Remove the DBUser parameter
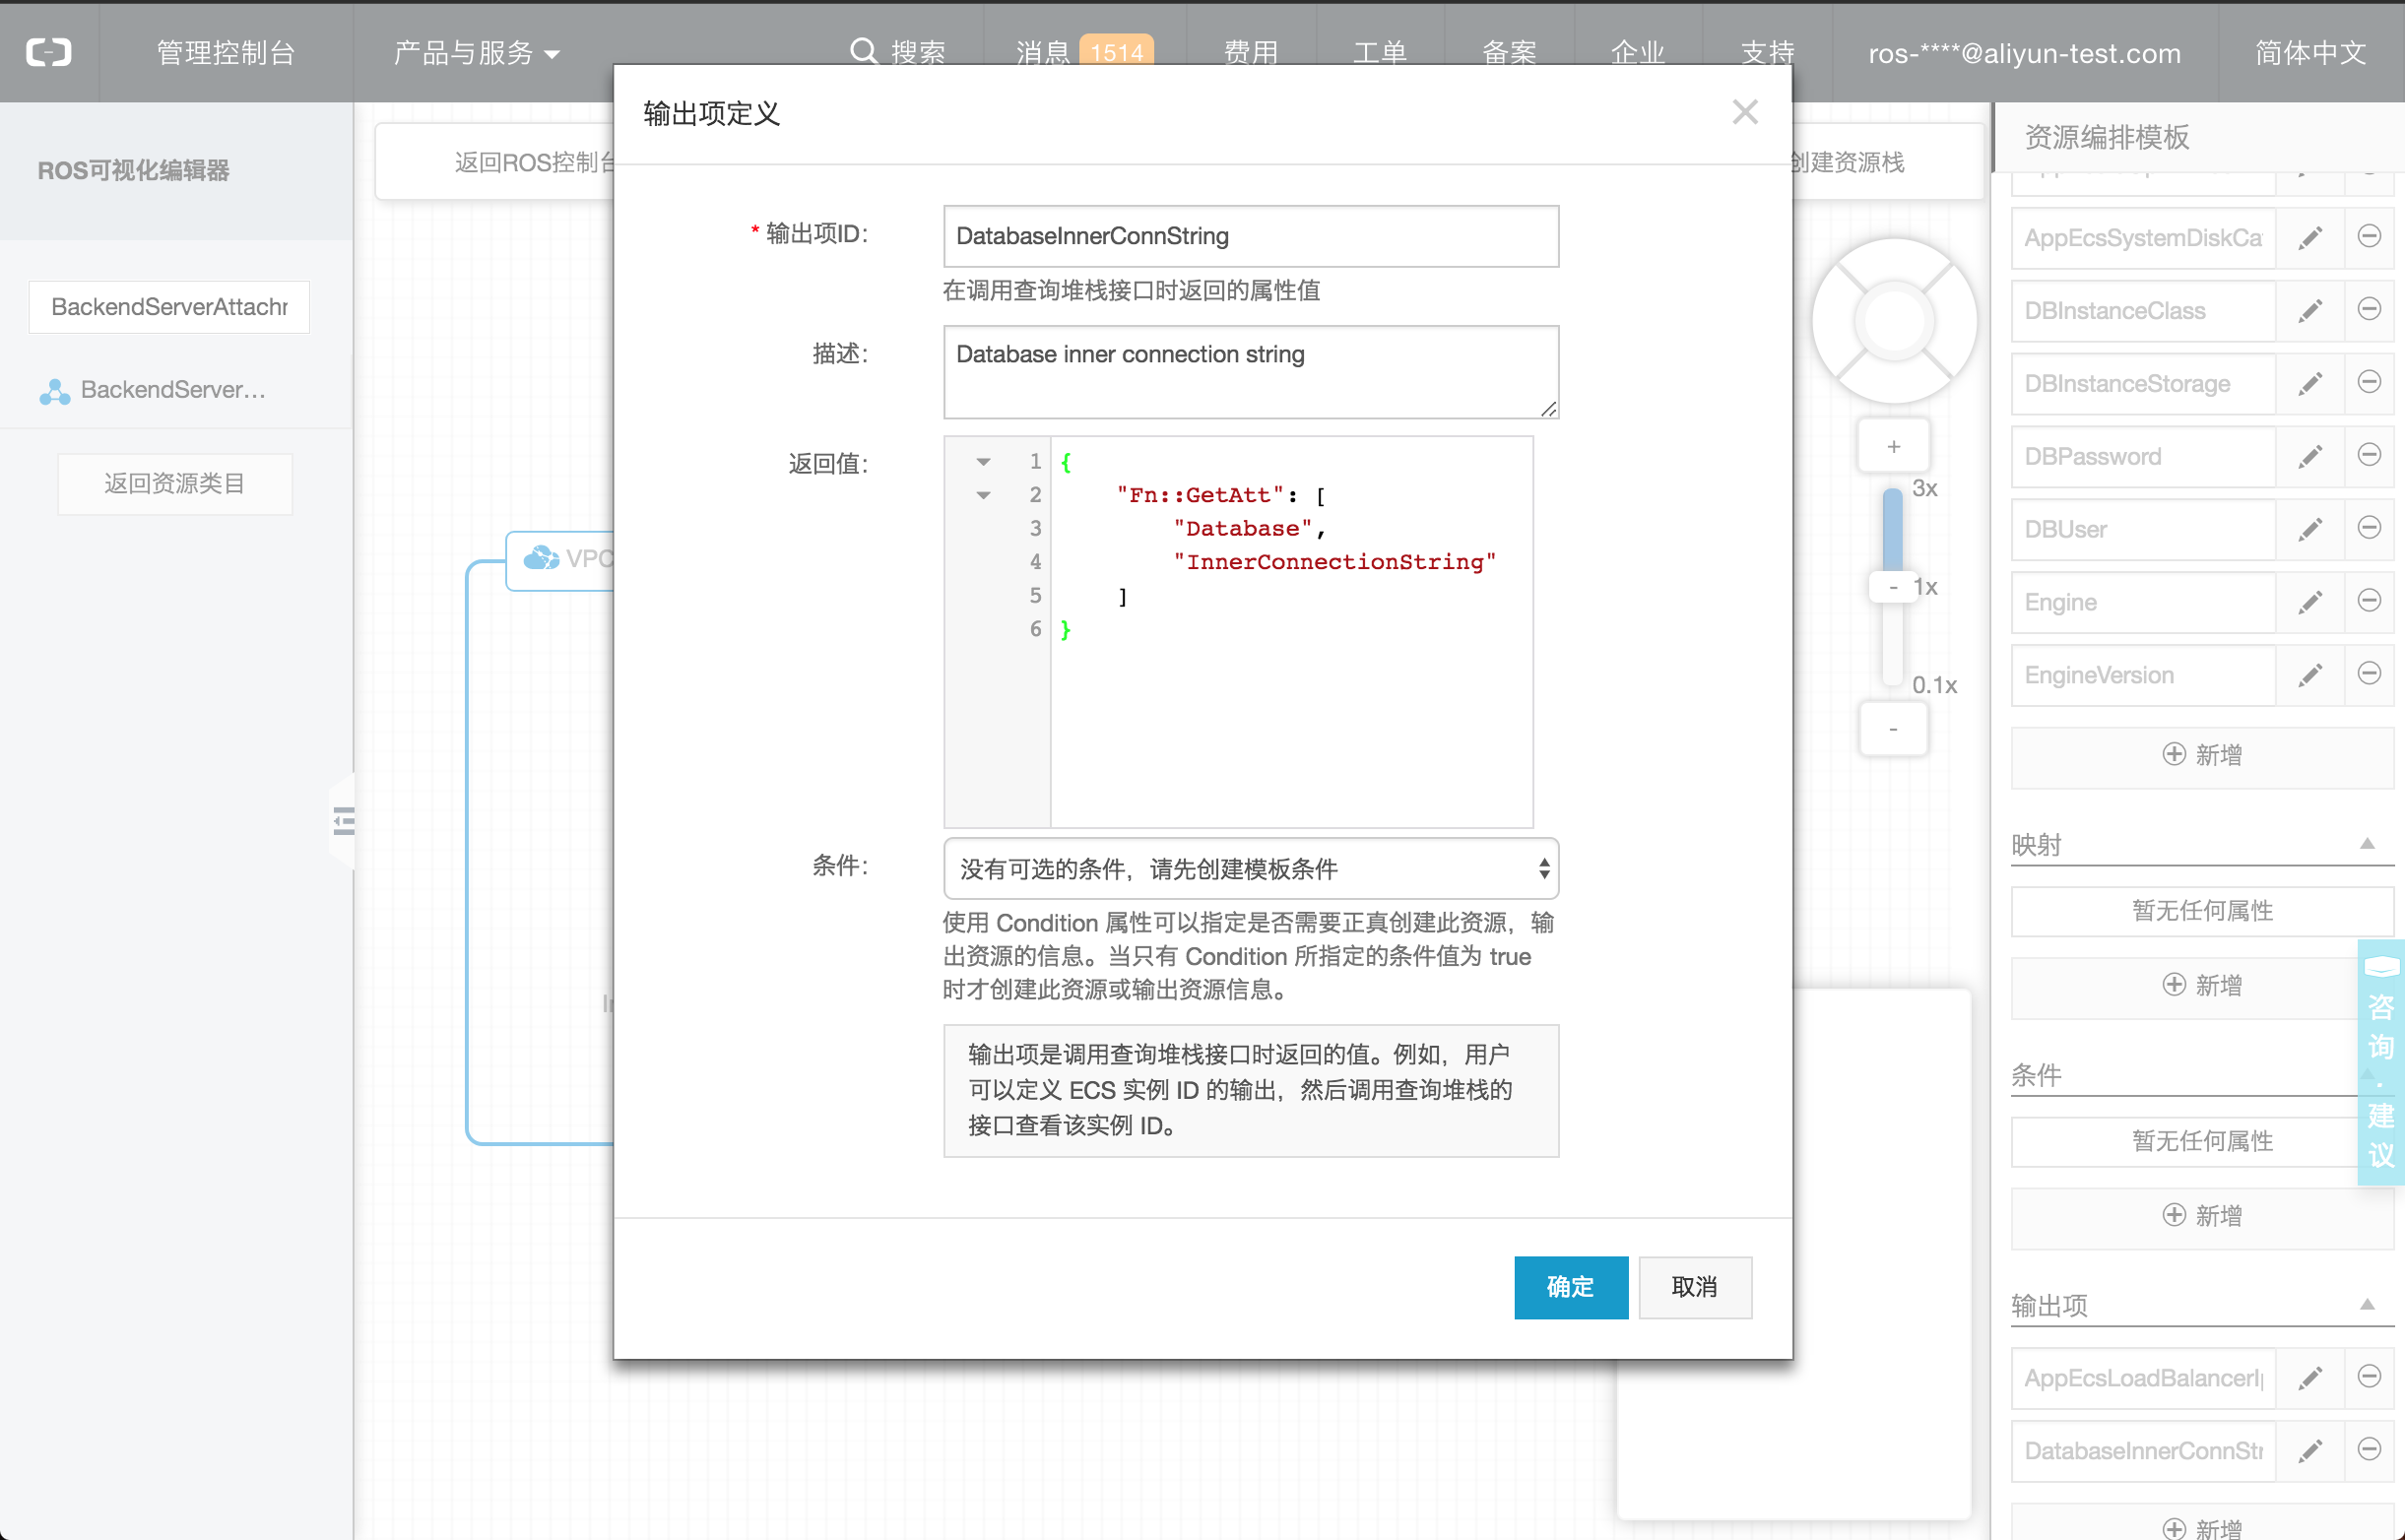The width and height of the screenshot is (2405, 1540). point(2368,528)
